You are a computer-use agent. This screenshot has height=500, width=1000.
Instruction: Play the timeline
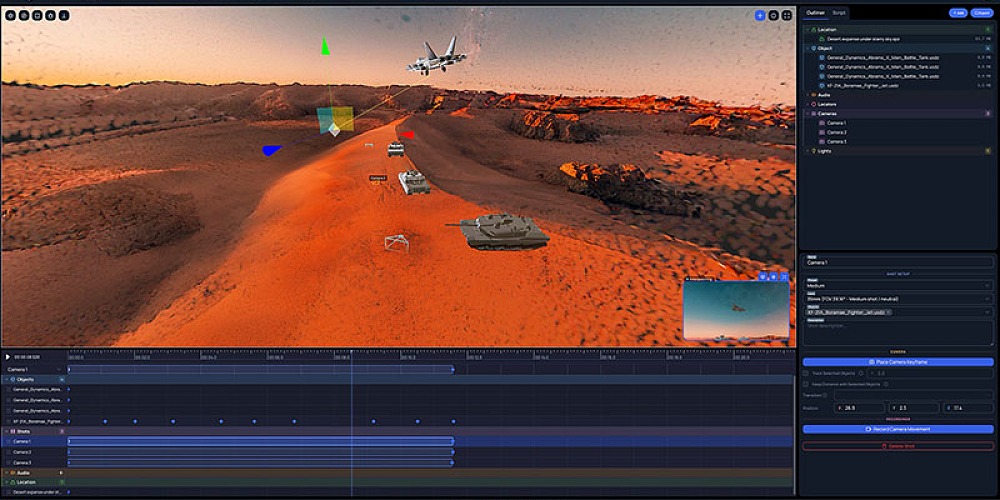[8, 357]
